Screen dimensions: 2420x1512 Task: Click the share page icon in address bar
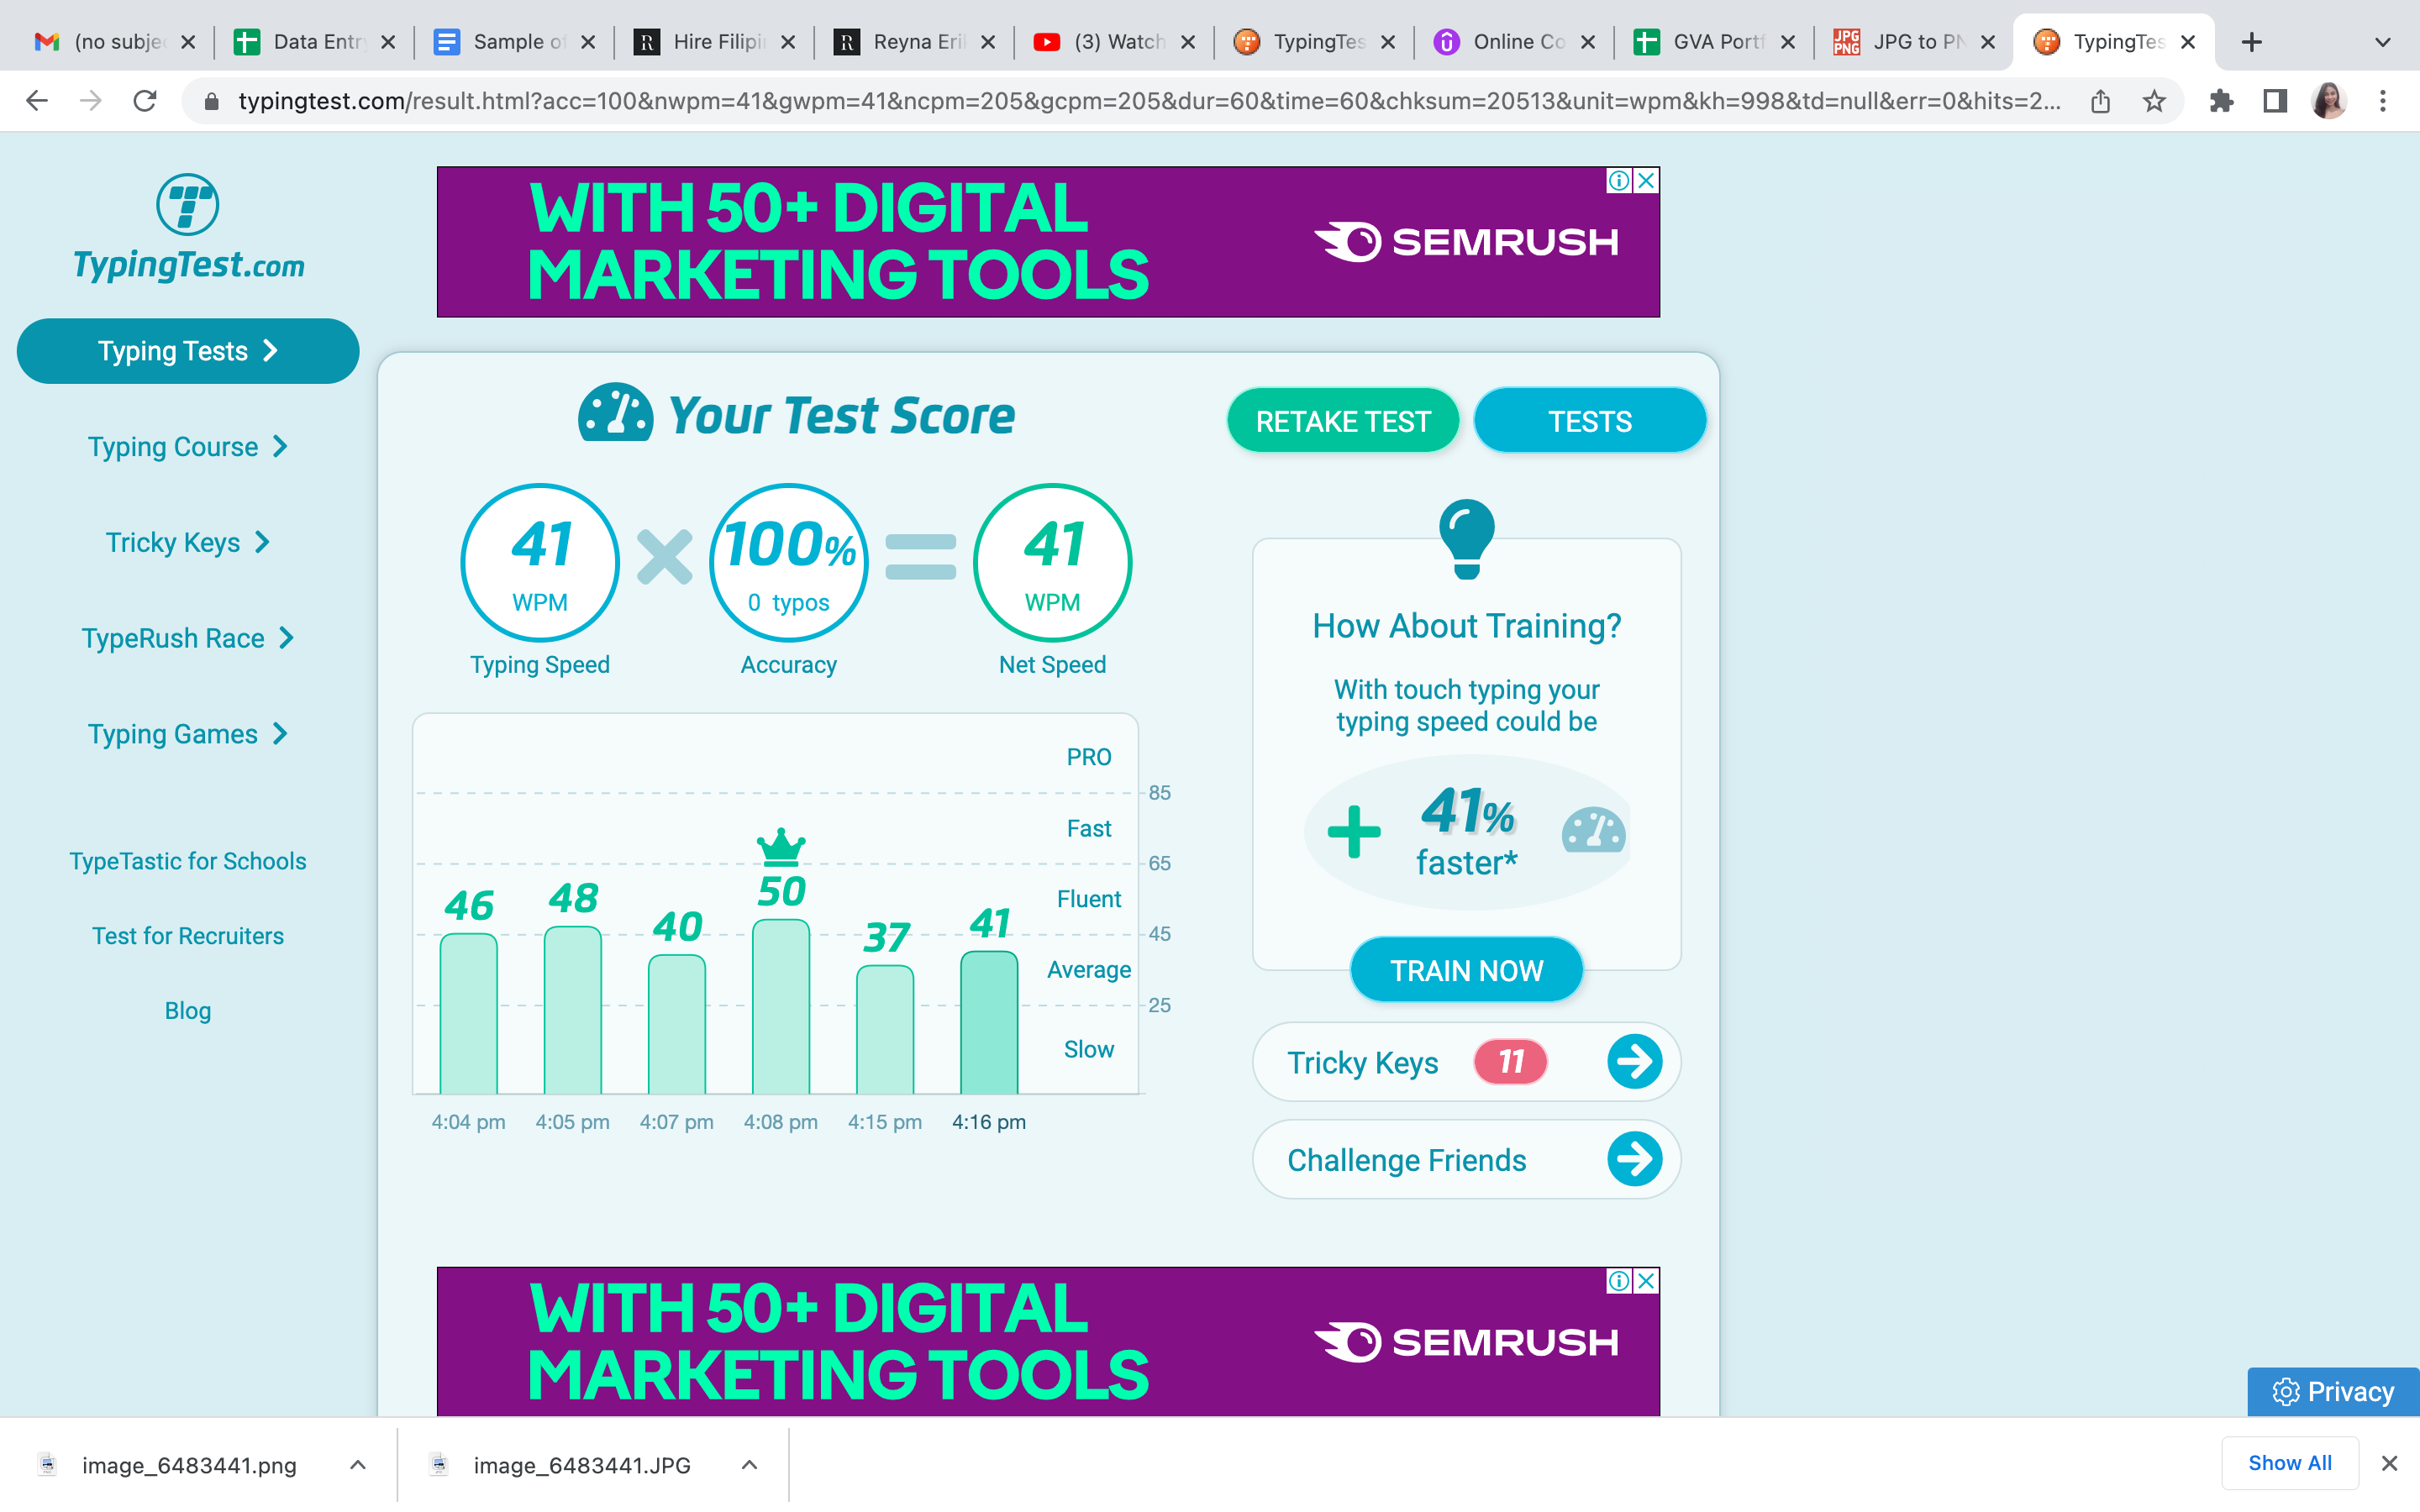pyautogui.click(x=2100, y=101)
